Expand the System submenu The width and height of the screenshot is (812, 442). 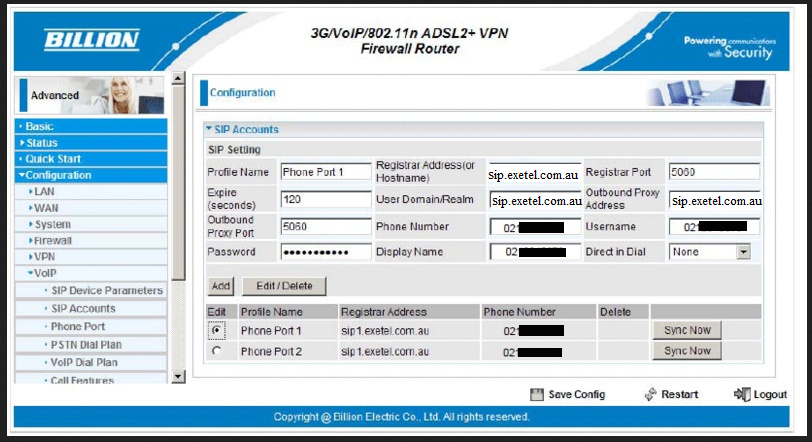(x=31, y=224)
